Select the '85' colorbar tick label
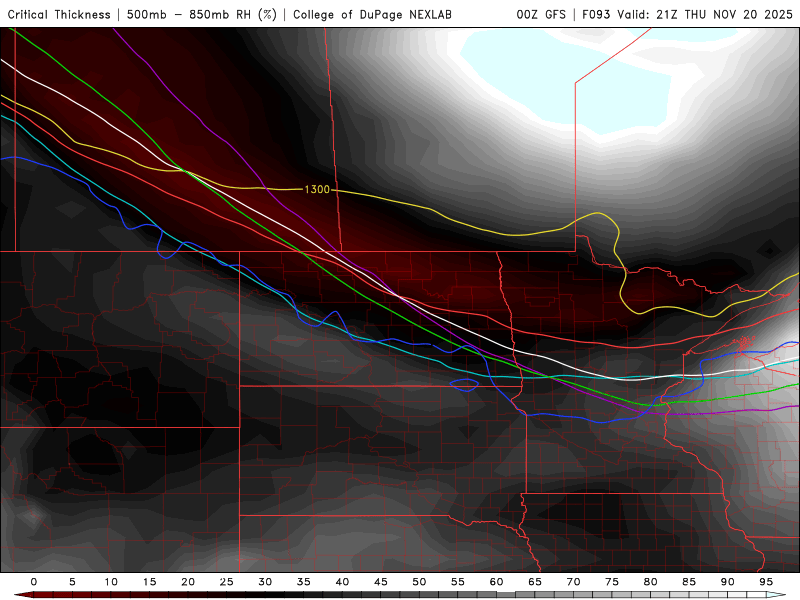 (x=689, y=582)
